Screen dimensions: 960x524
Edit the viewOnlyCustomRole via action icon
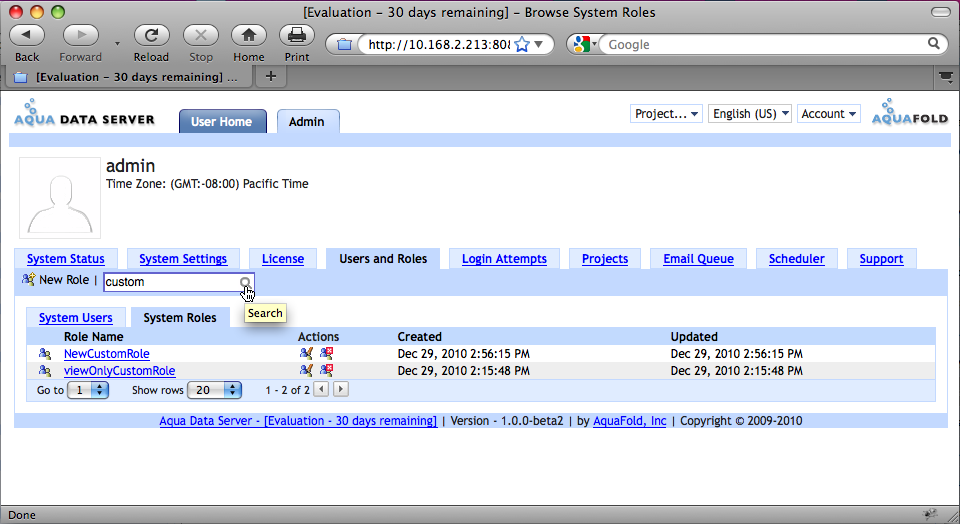[x=306, y=370]
